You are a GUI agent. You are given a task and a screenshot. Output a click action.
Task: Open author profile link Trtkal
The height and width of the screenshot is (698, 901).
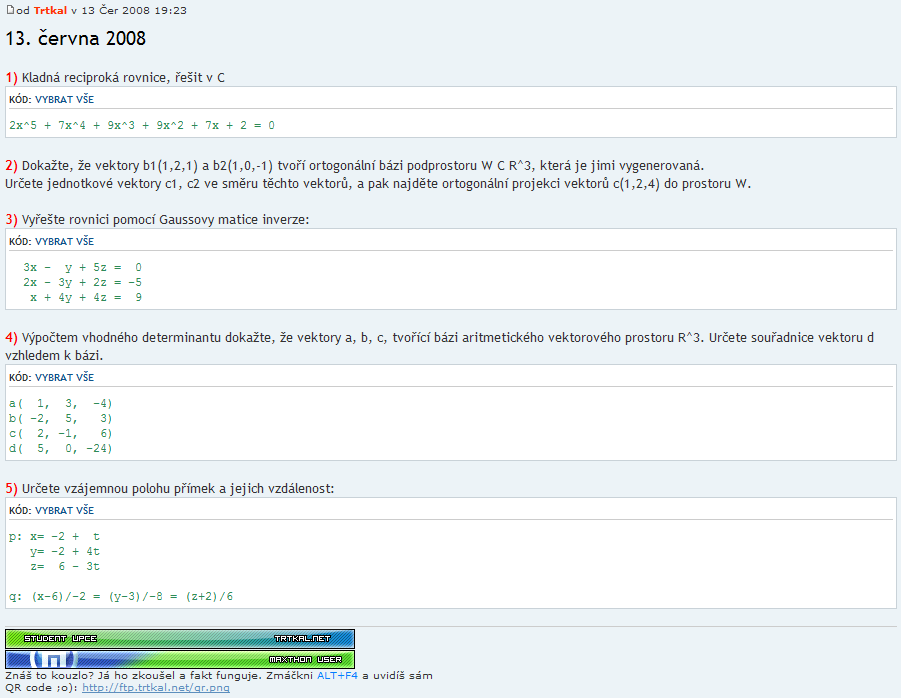(x=50, y=10)
